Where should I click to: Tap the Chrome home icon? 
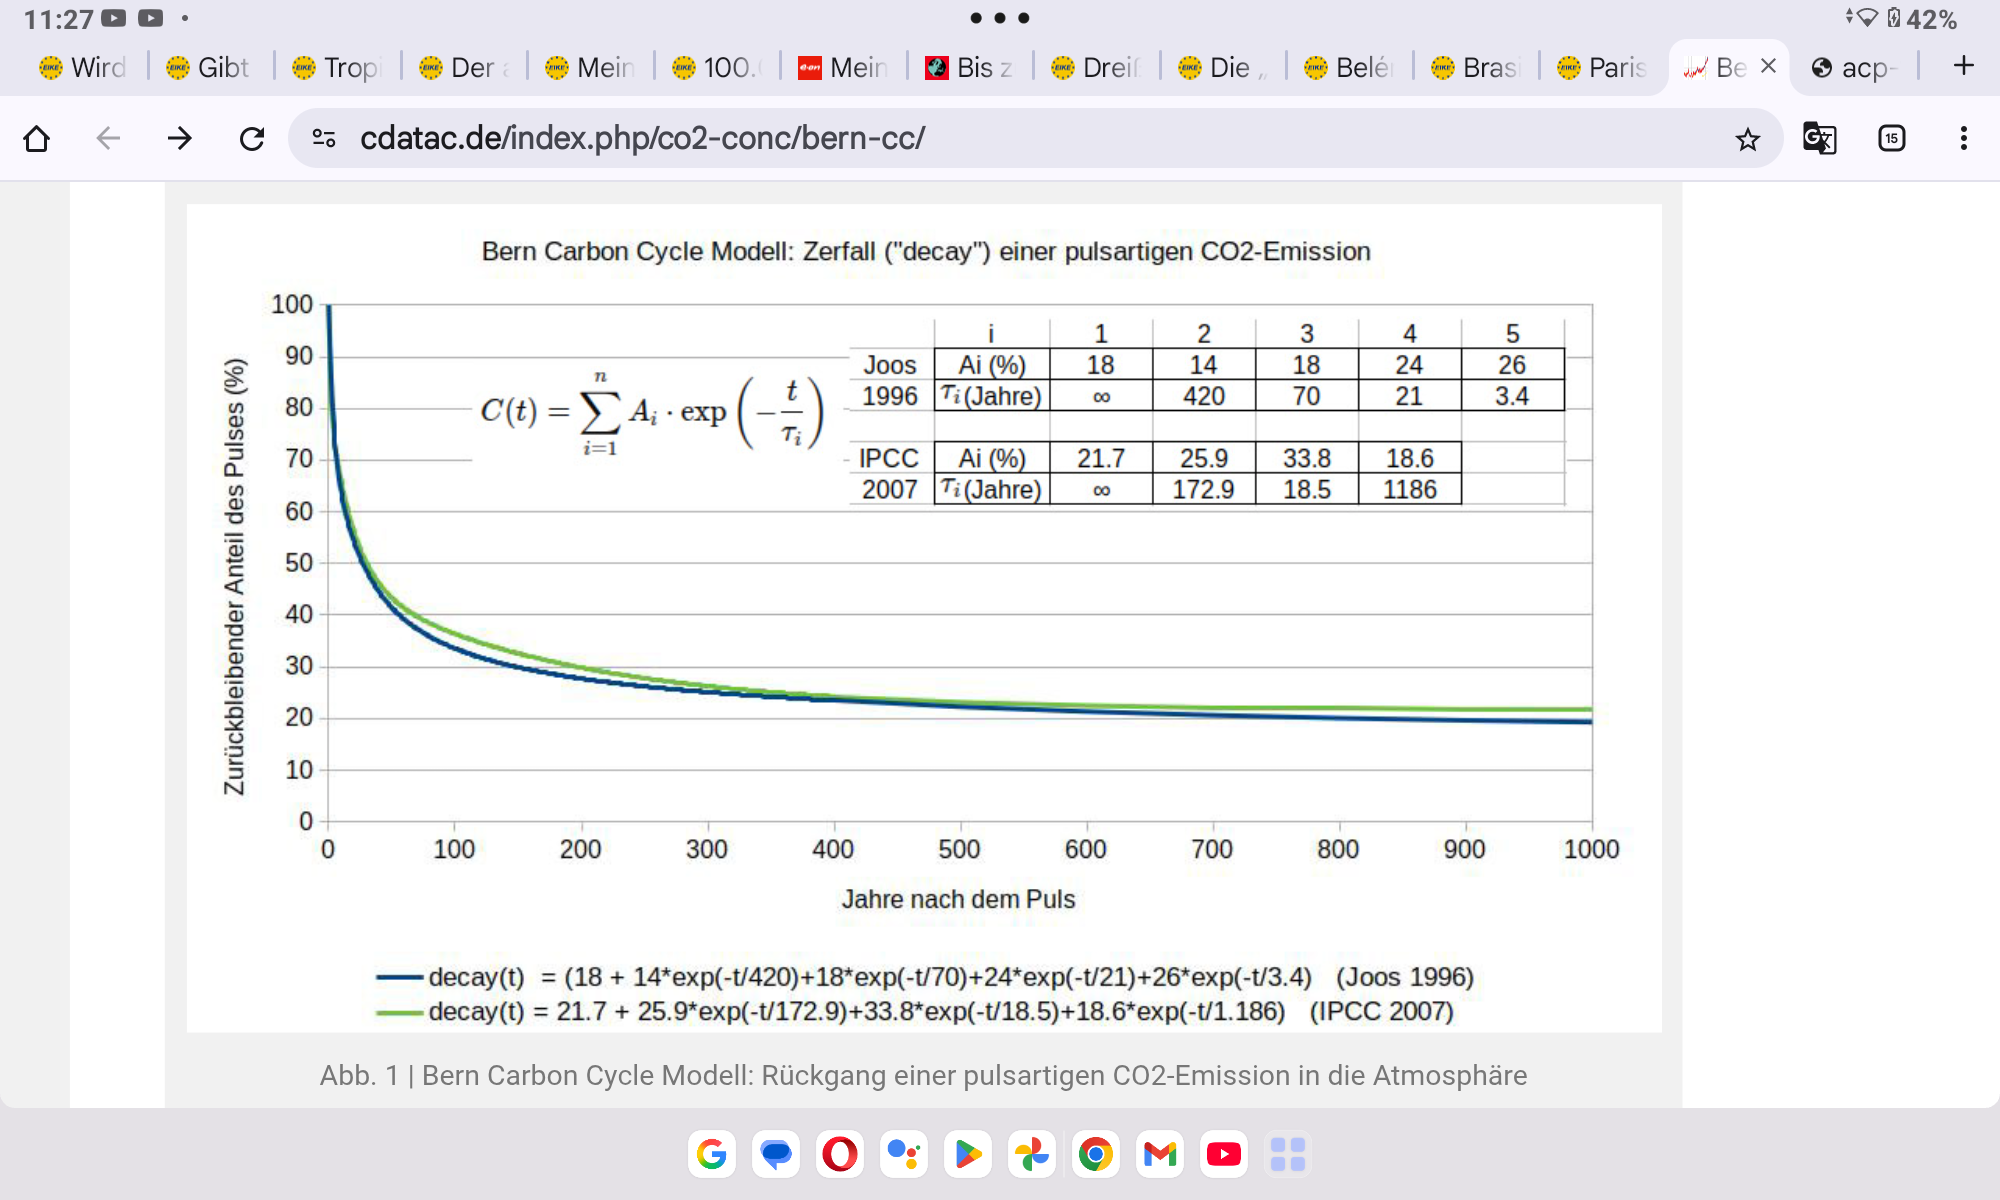37,138
